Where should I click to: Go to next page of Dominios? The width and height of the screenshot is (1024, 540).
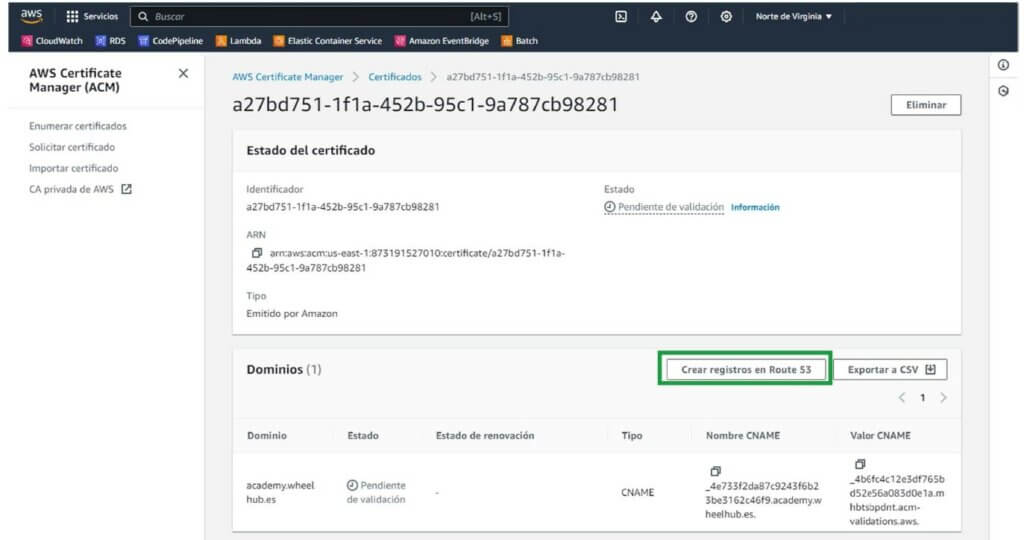943,398
